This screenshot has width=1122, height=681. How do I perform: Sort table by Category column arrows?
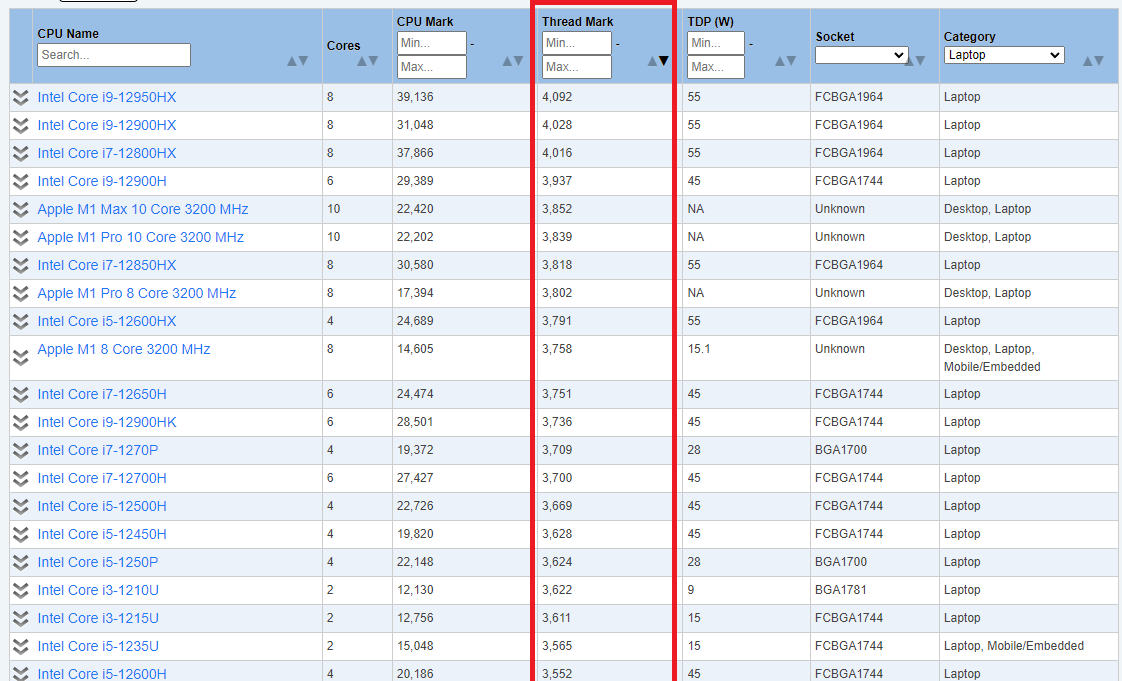1093,61
